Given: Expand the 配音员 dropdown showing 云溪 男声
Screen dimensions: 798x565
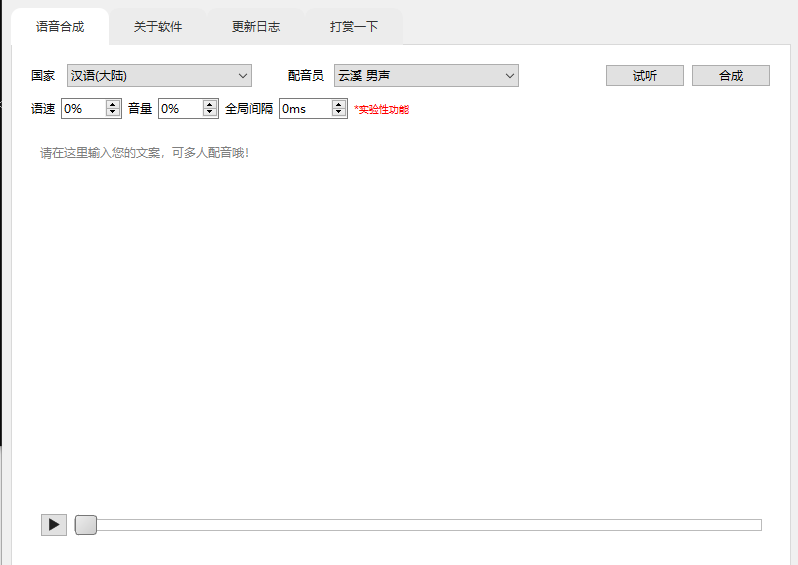Looking at the screenshot, I should coord(426,76).
